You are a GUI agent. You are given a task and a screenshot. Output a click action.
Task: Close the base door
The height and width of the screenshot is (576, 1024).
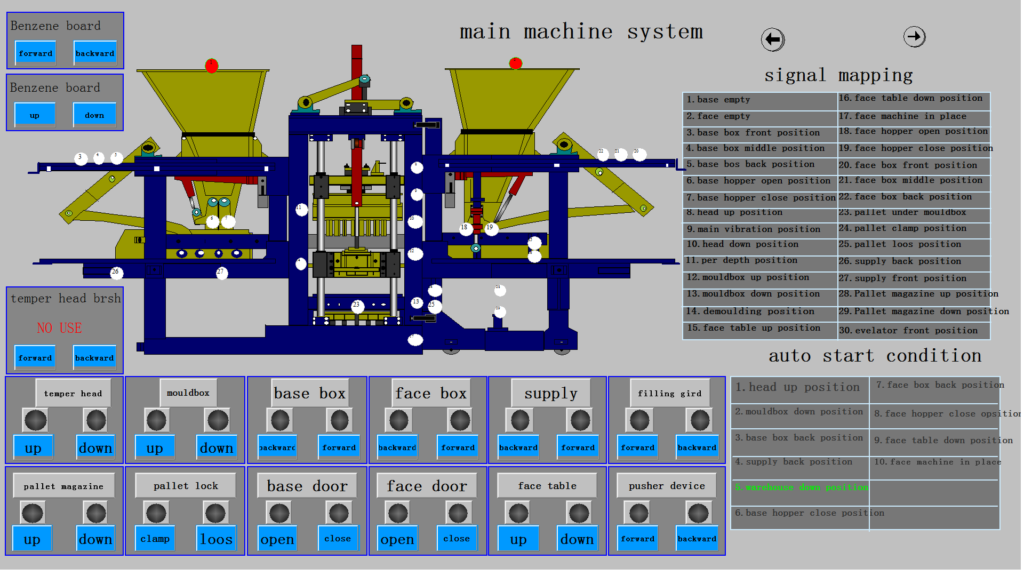click(x=338, y=539)
